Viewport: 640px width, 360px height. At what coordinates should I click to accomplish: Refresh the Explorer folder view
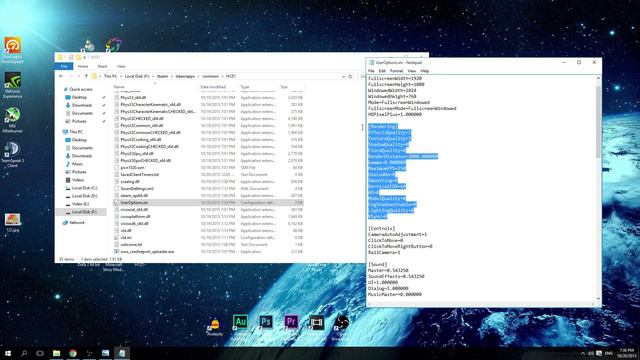pyautogui.click(x=350, y=76)
